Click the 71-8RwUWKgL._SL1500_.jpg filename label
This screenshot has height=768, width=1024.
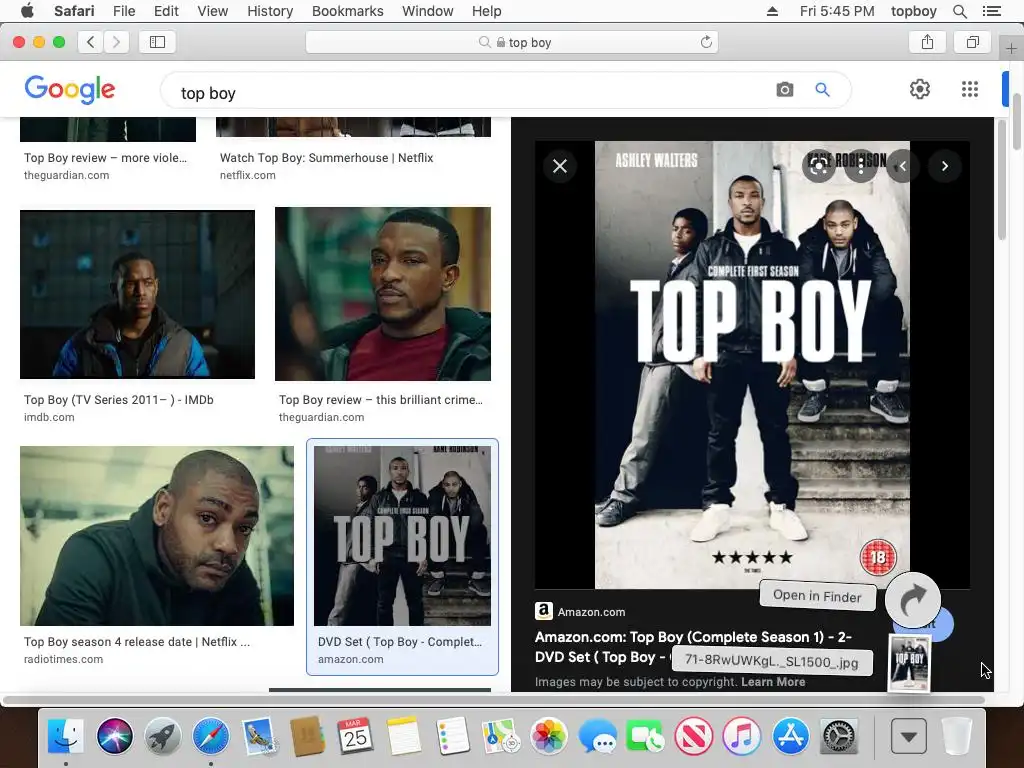[771, 661]
